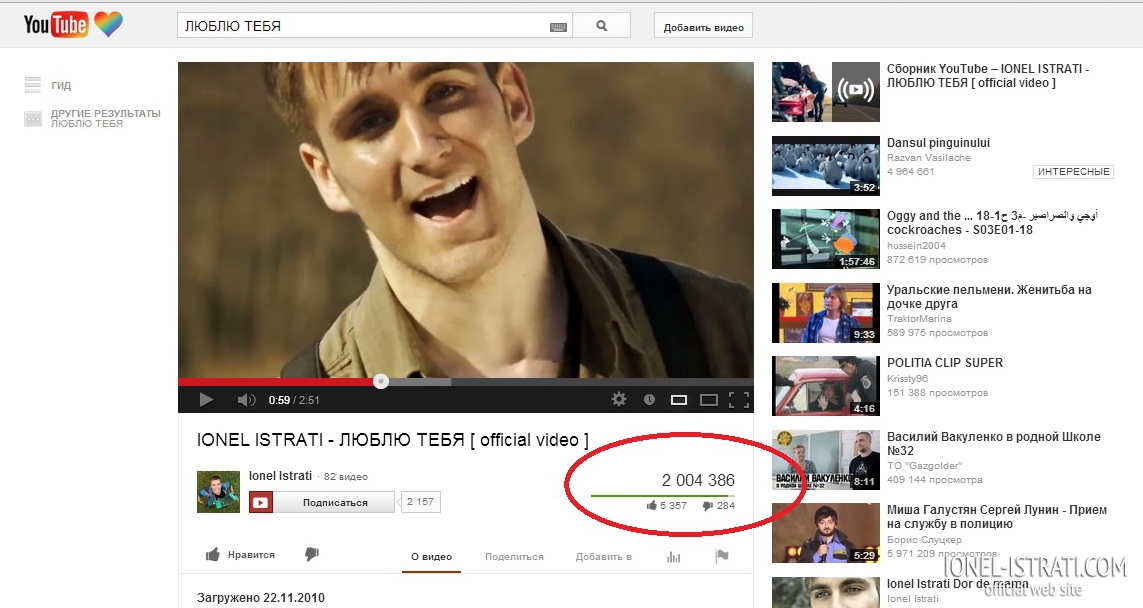Report the video with the flag icon

(x=722, y=557)
